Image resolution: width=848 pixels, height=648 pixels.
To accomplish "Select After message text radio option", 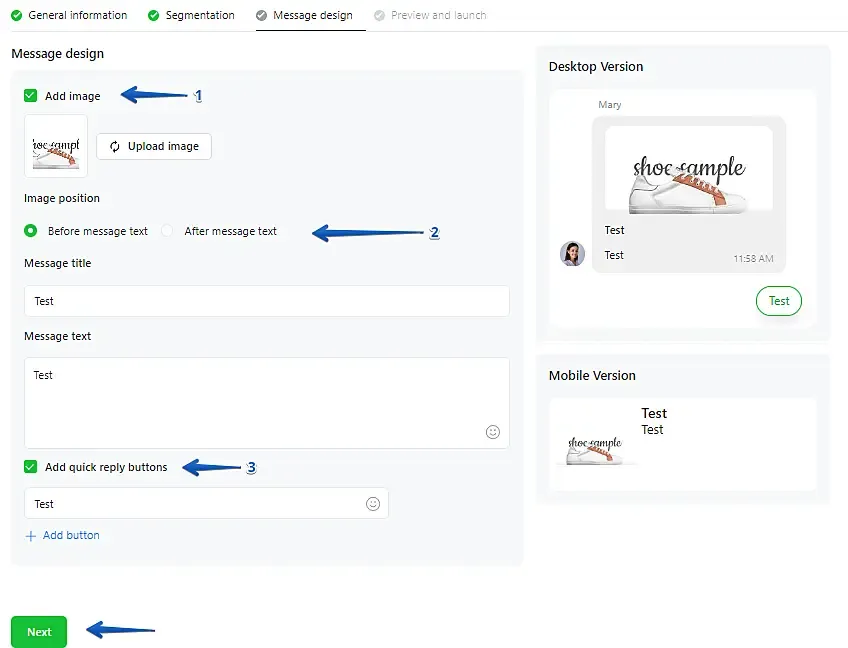I will tap(167, 231).
